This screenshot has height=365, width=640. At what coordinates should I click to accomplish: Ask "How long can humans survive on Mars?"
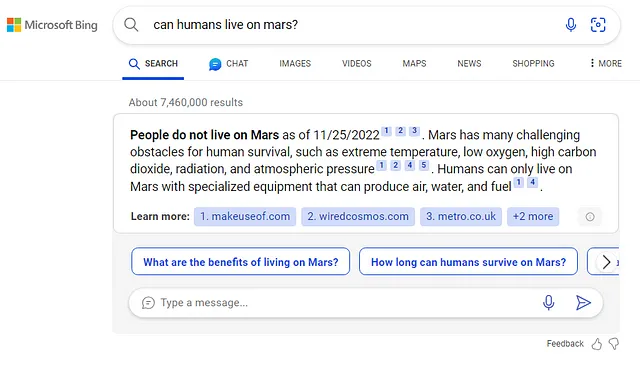pyautogui.click(x=468, y=261)
